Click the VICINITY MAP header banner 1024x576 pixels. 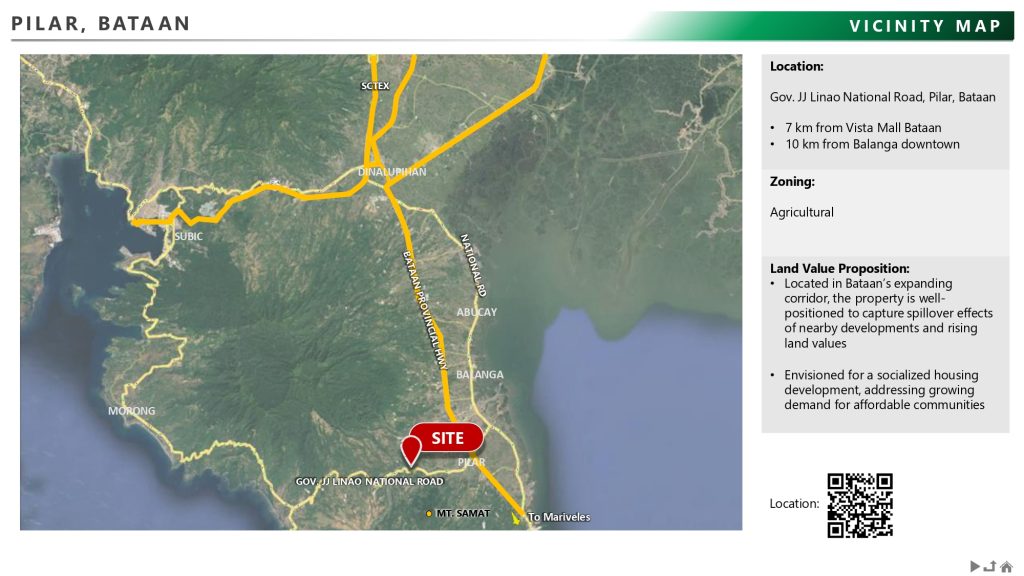[x=925, y=26]
